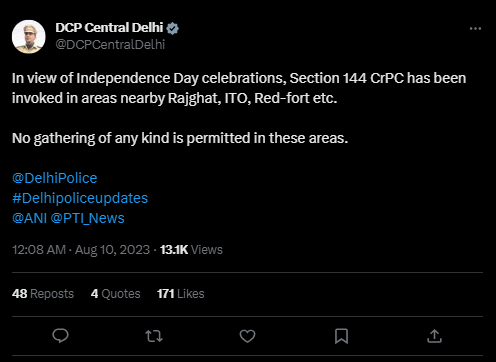The height and width of the screenshot is (362, 496).
Task: Repost this tweet using the retweet icon
Action: pos(154,336)
